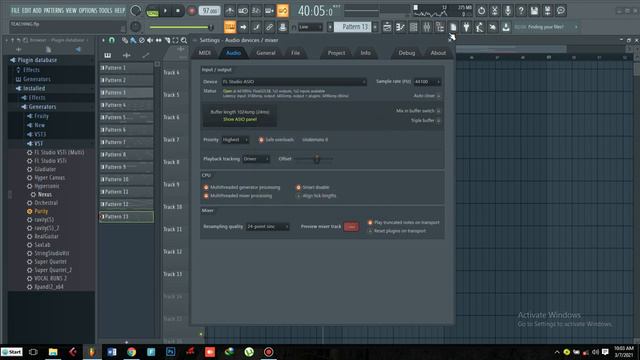Open File Explorer from the taskbar
This screenshot has width=640, height=360.
(x=53, y=352)
